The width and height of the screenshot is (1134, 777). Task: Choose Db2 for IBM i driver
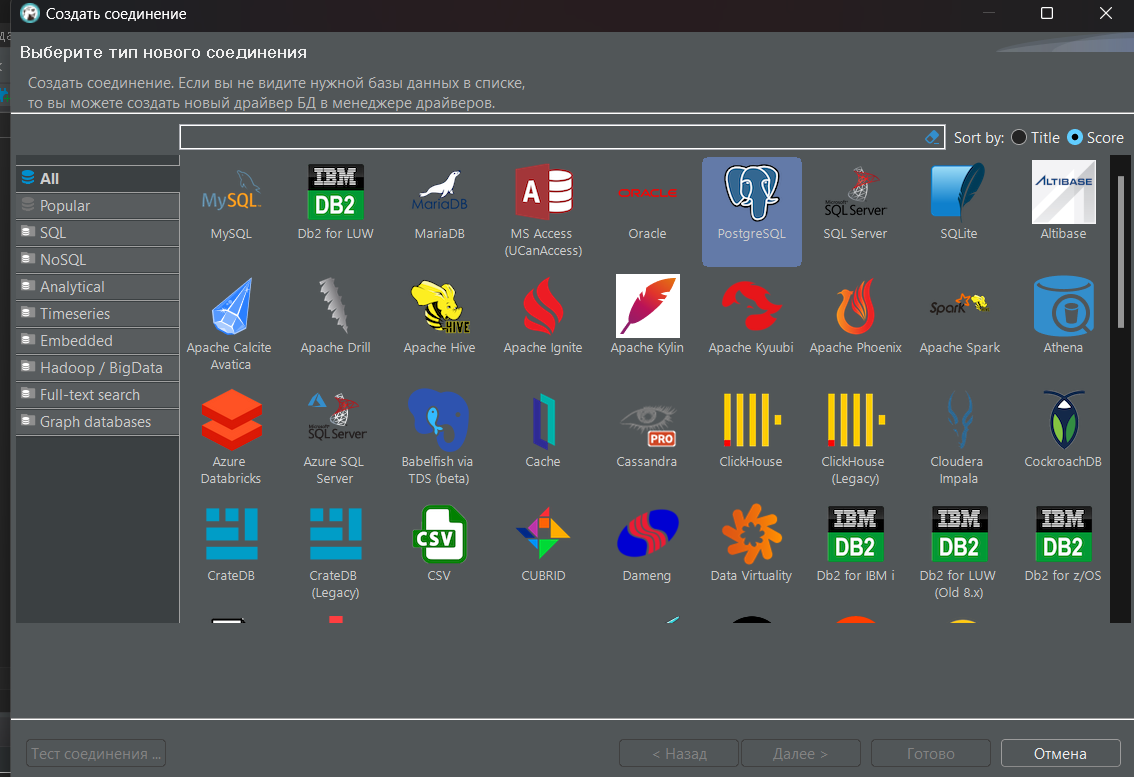click(856, 544)
